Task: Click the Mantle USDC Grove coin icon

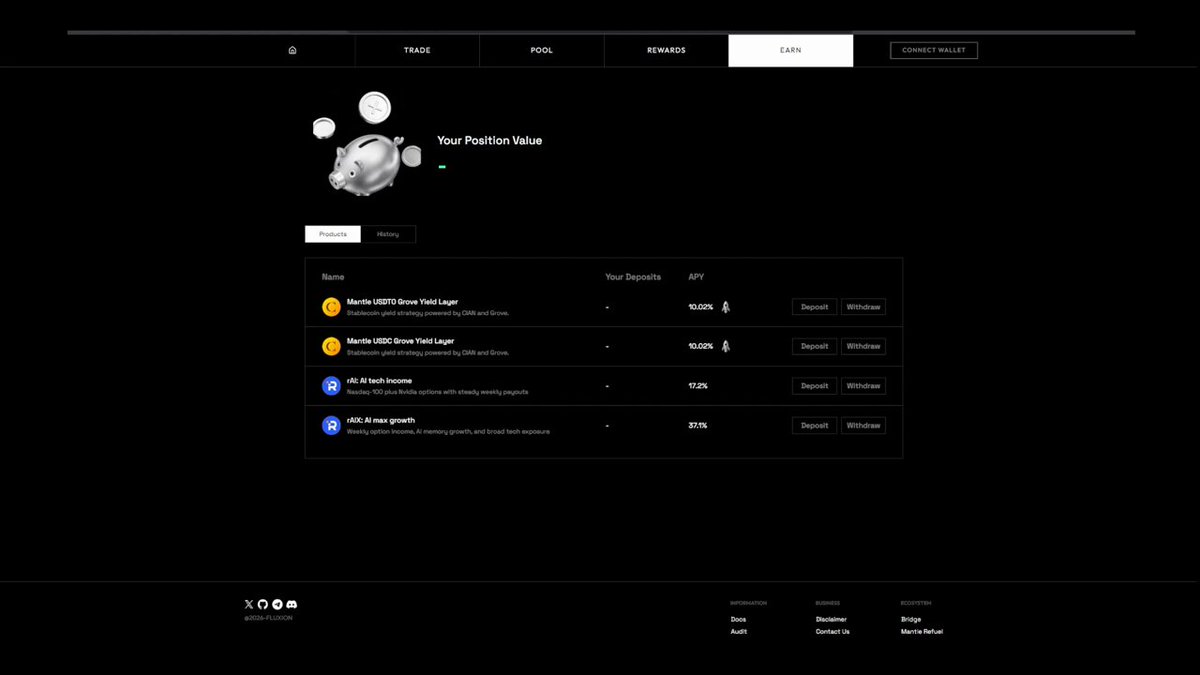Action: point(331,346)
